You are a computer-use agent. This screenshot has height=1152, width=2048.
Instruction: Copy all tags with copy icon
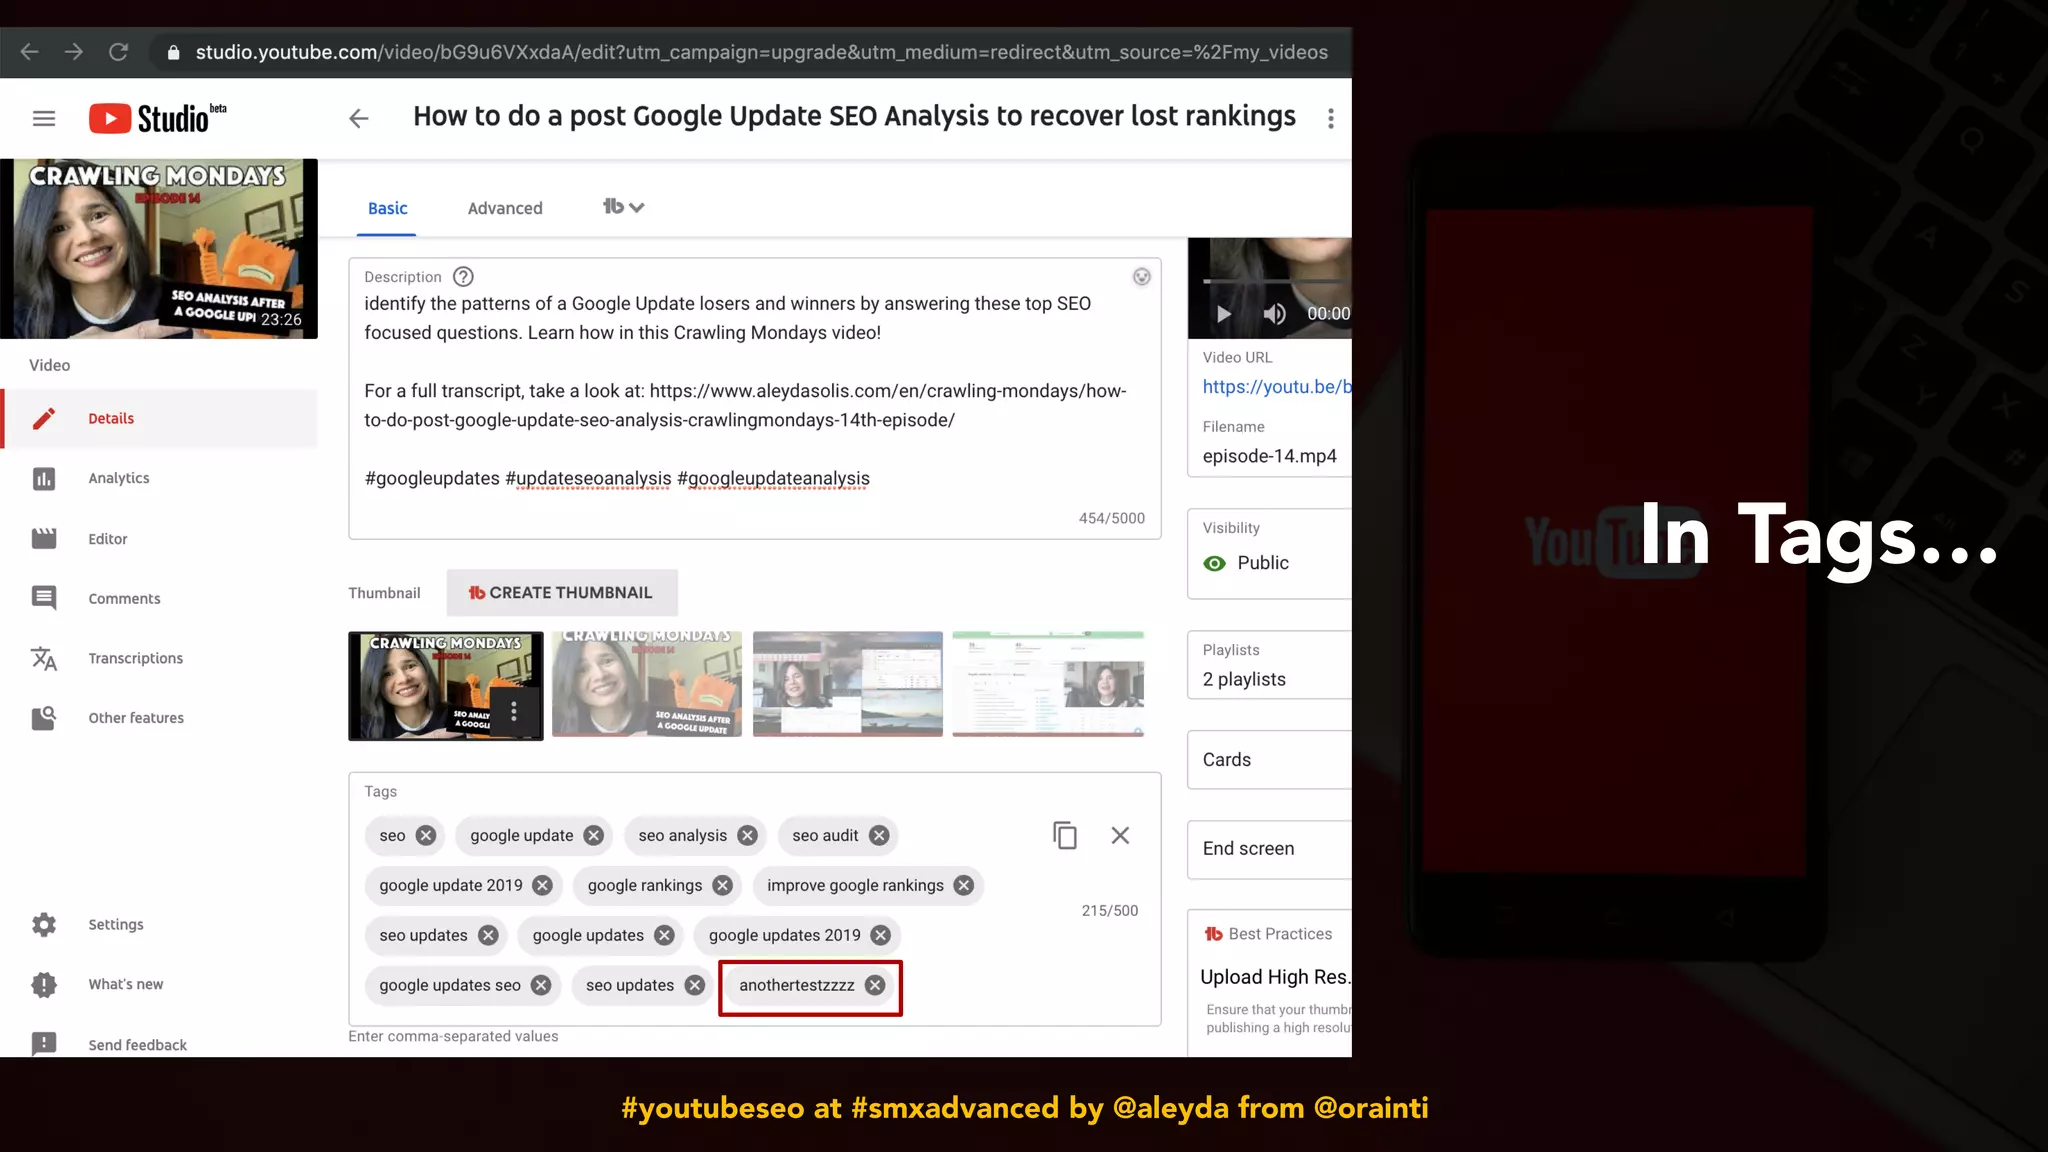pyautogui.click(x=1065, y=835)
